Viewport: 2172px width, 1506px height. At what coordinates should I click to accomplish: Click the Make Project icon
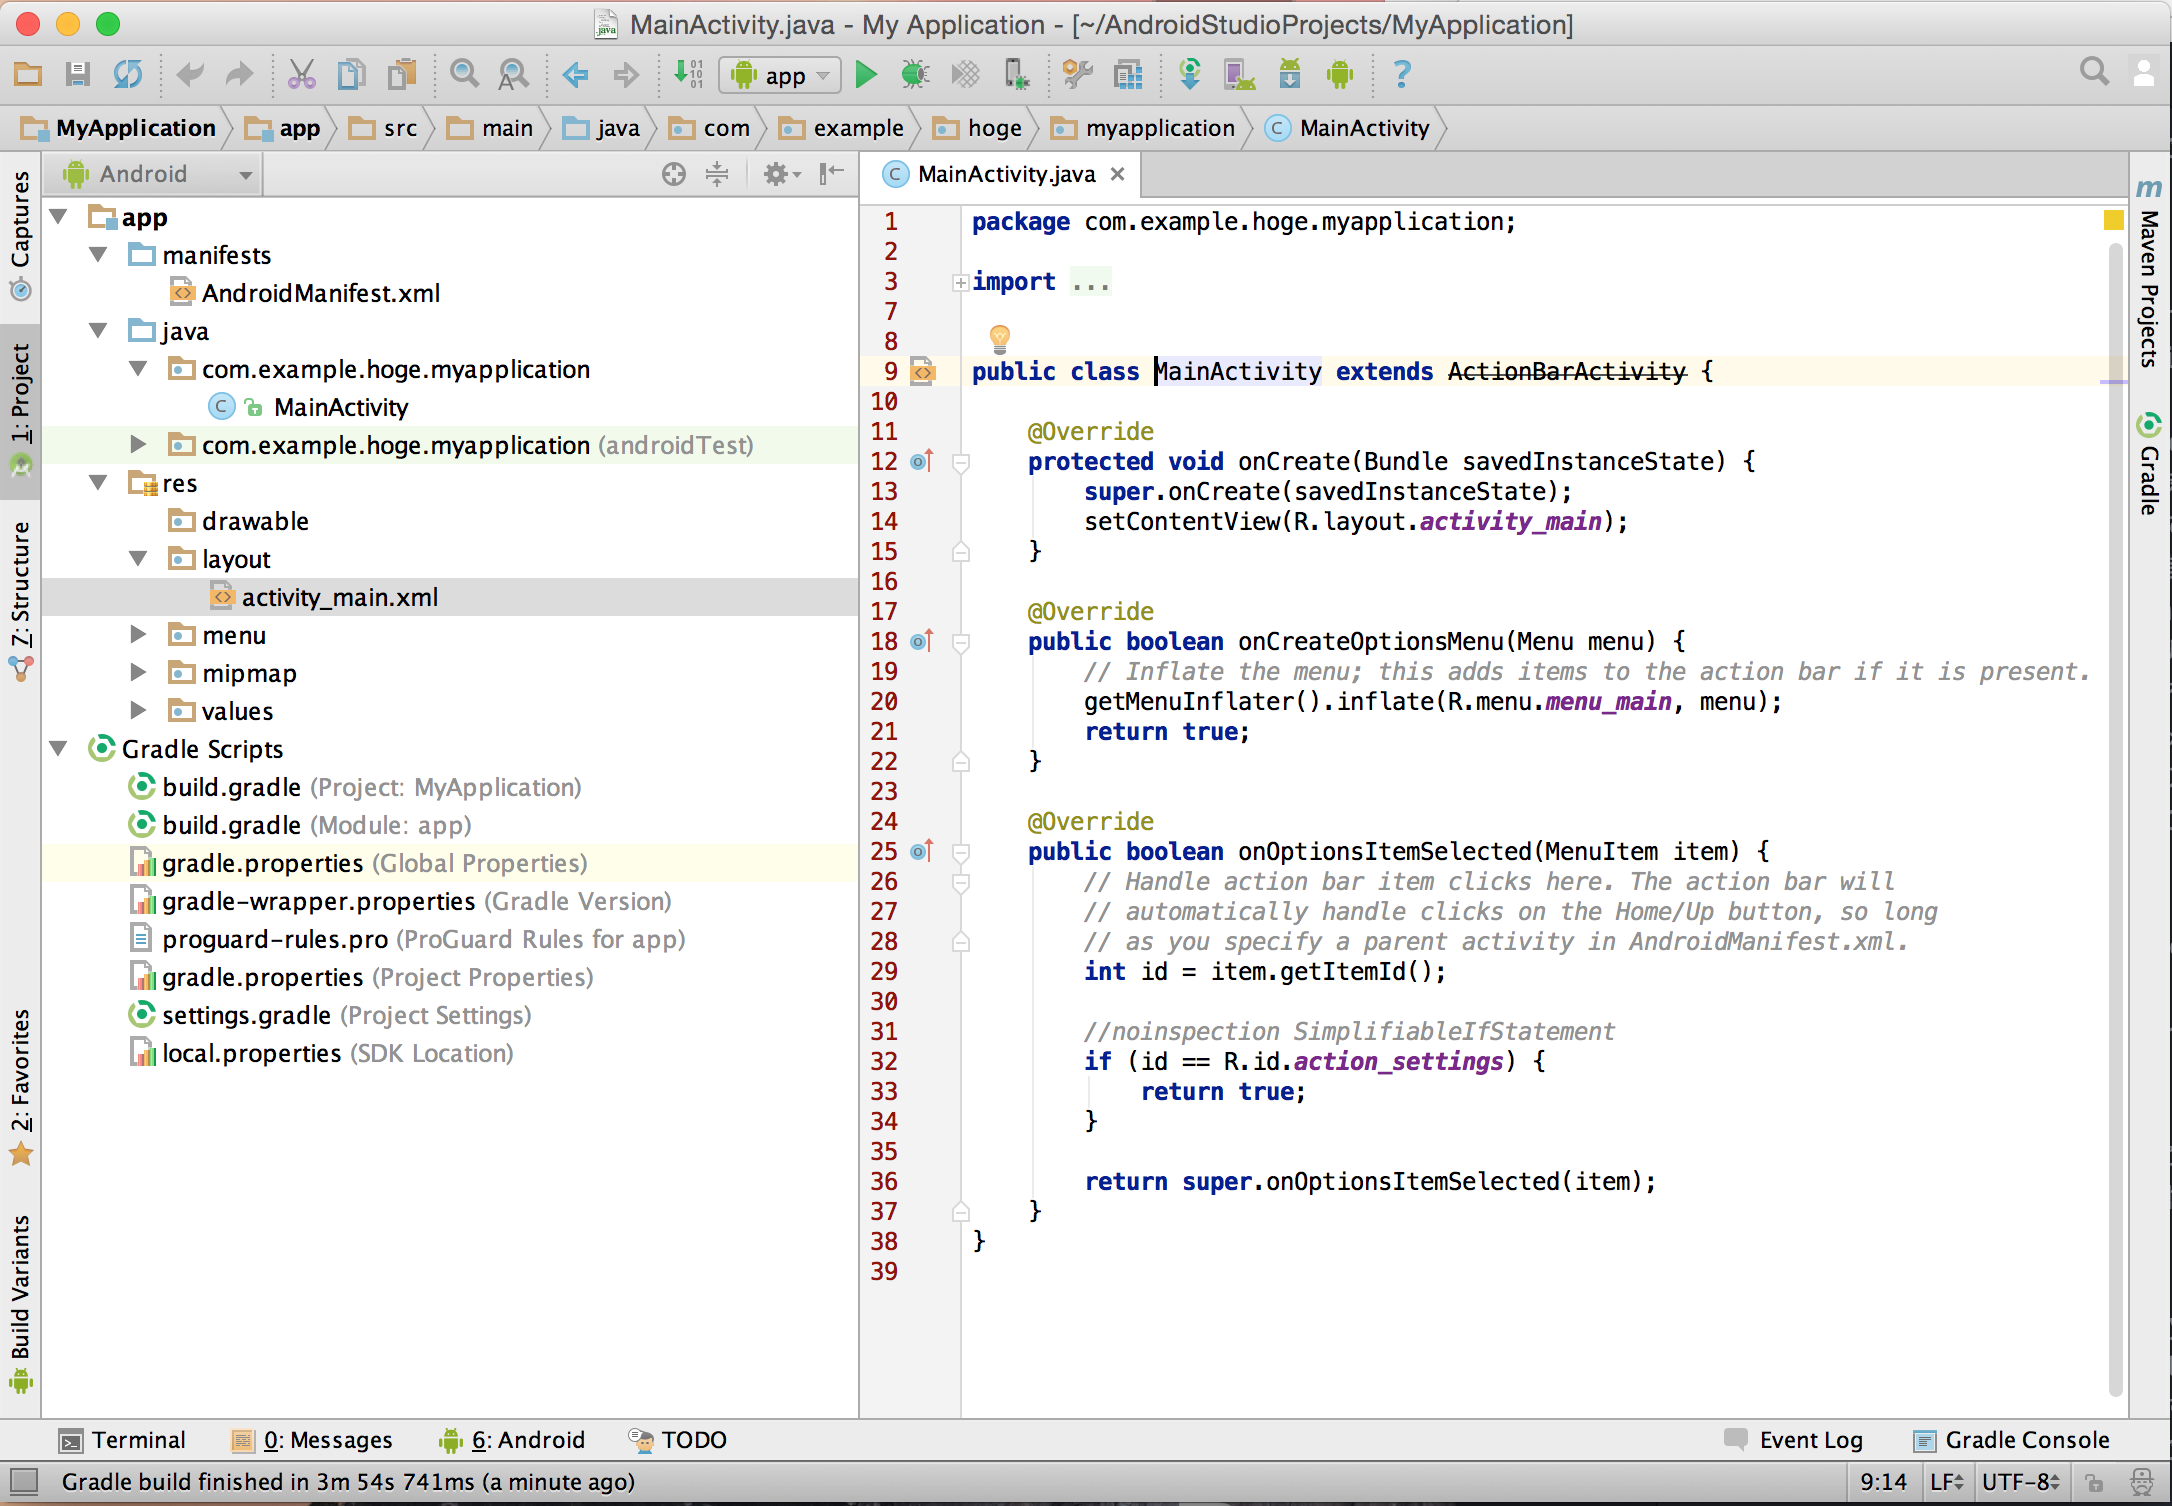point(688,74)
